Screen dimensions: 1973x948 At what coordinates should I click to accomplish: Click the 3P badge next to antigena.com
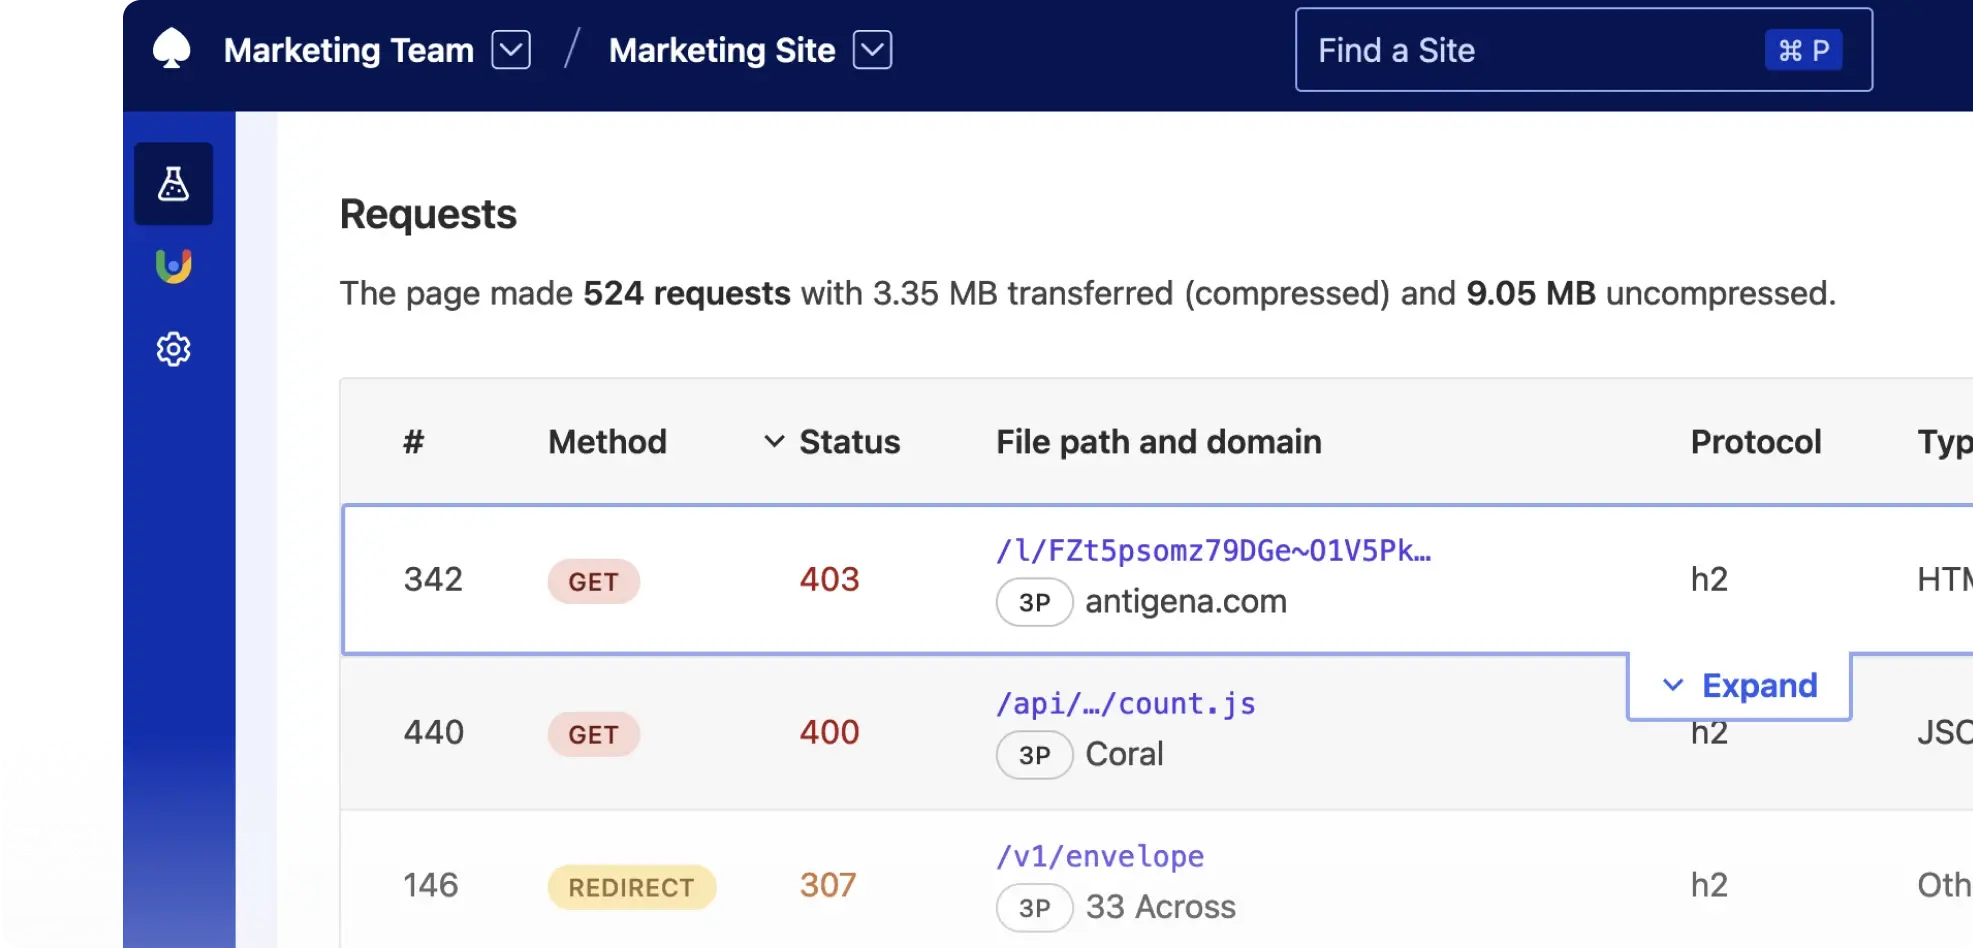point(1034,602)
